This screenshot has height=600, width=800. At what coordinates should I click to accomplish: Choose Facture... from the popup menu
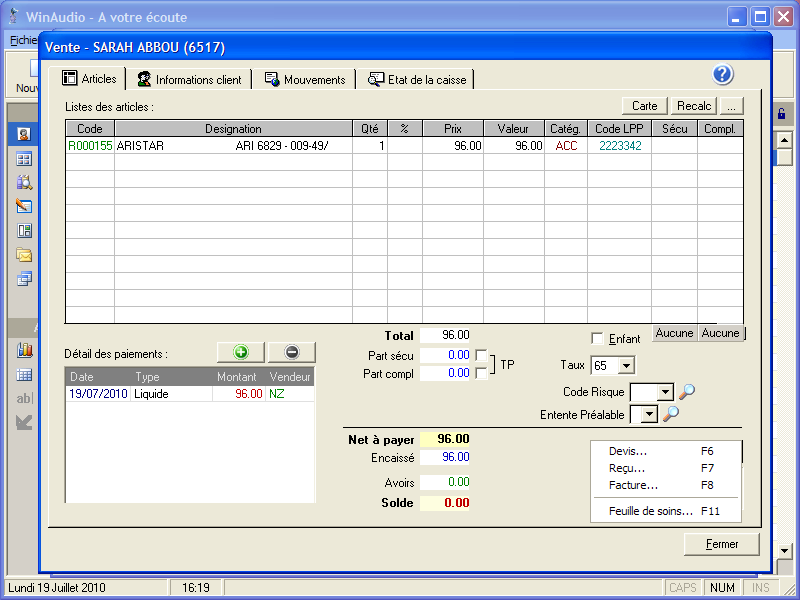coord(633,485)
